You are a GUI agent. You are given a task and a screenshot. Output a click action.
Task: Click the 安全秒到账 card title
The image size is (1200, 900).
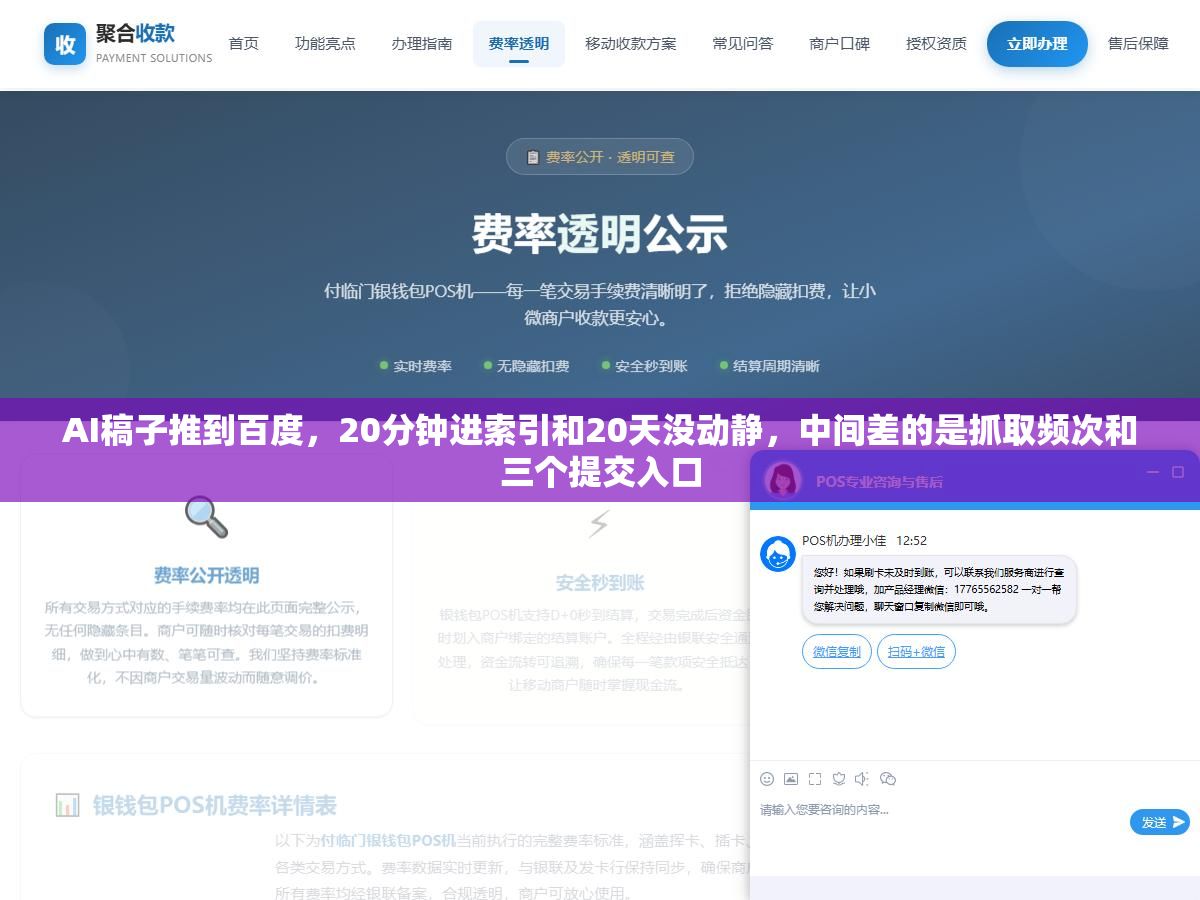599,582
